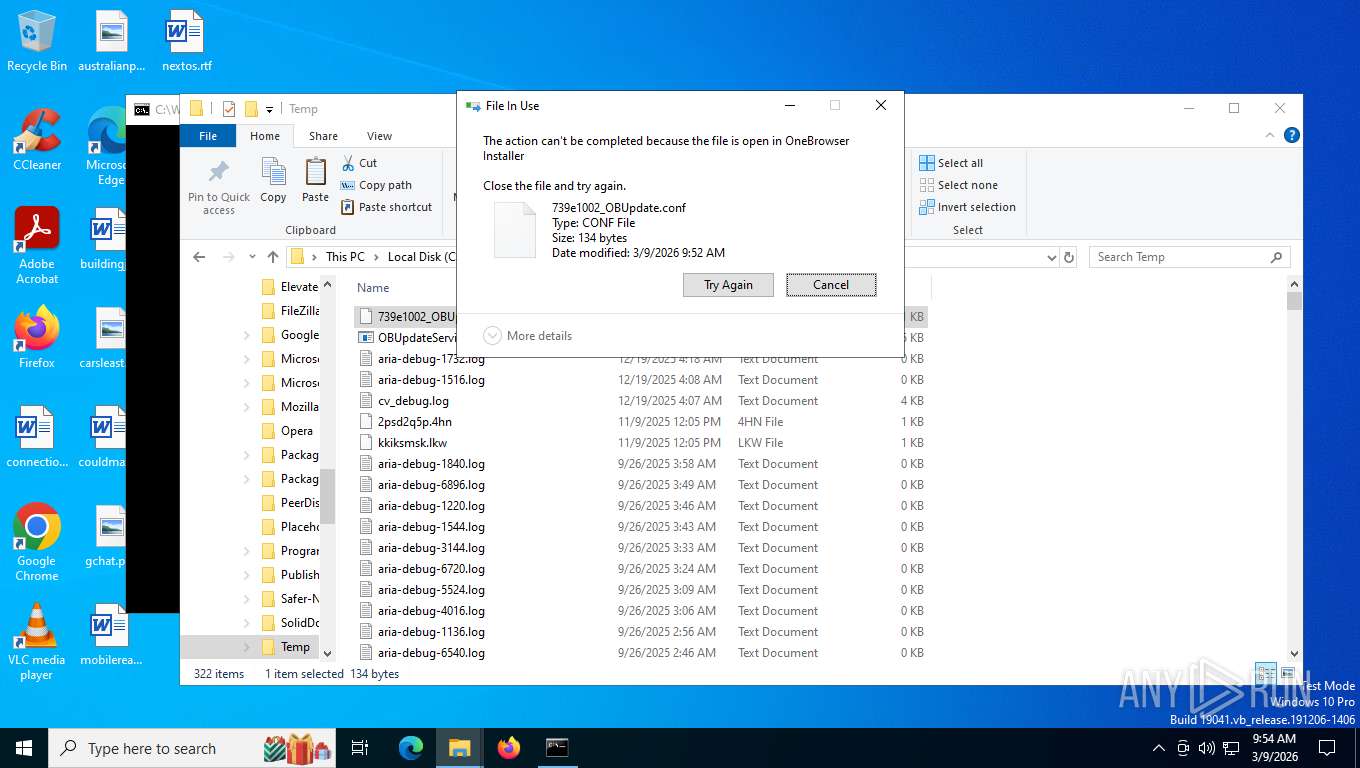Image resolution: width=1360 pixels, height=768 pixels.
Task: Switch to the Home ribbon tab
Action: 265,136
